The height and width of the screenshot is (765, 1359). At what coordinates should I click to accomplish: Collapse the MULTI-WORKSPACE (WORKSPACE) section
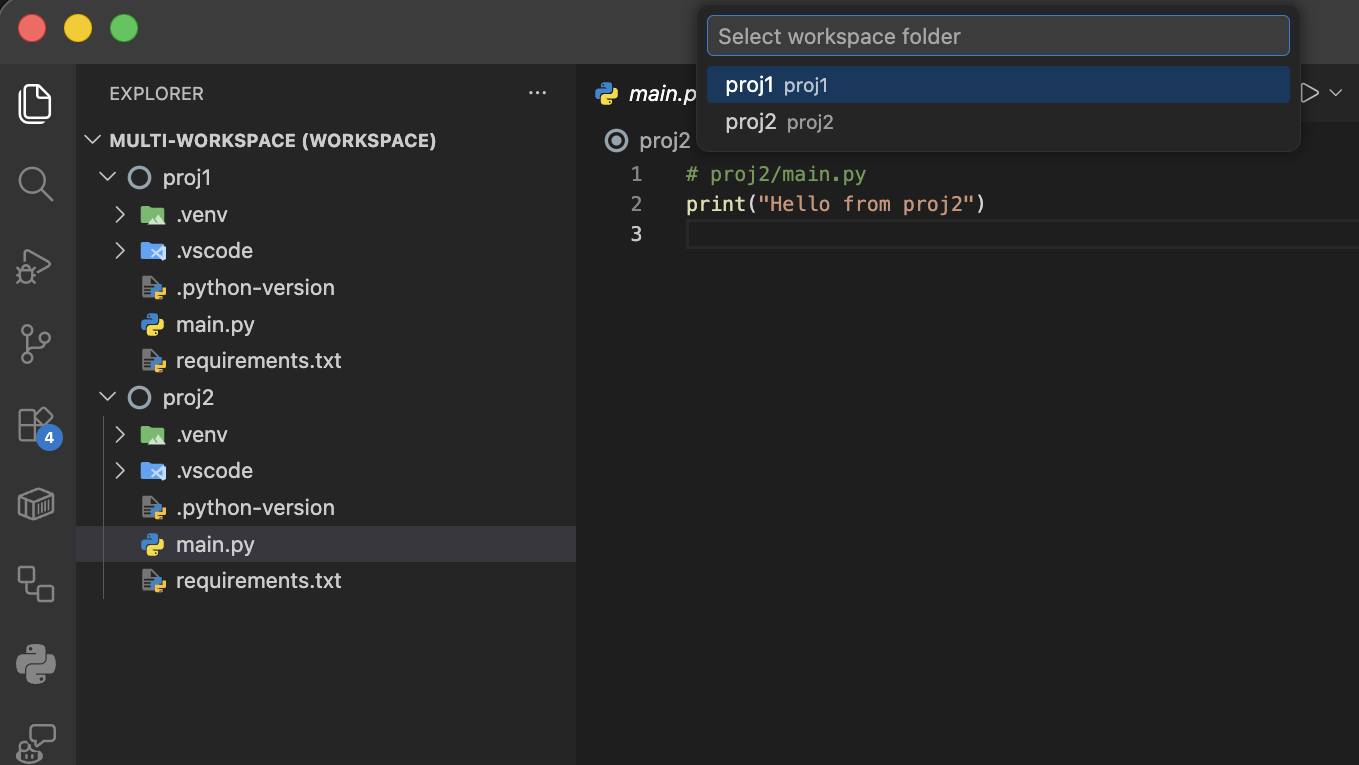[92, 140]
